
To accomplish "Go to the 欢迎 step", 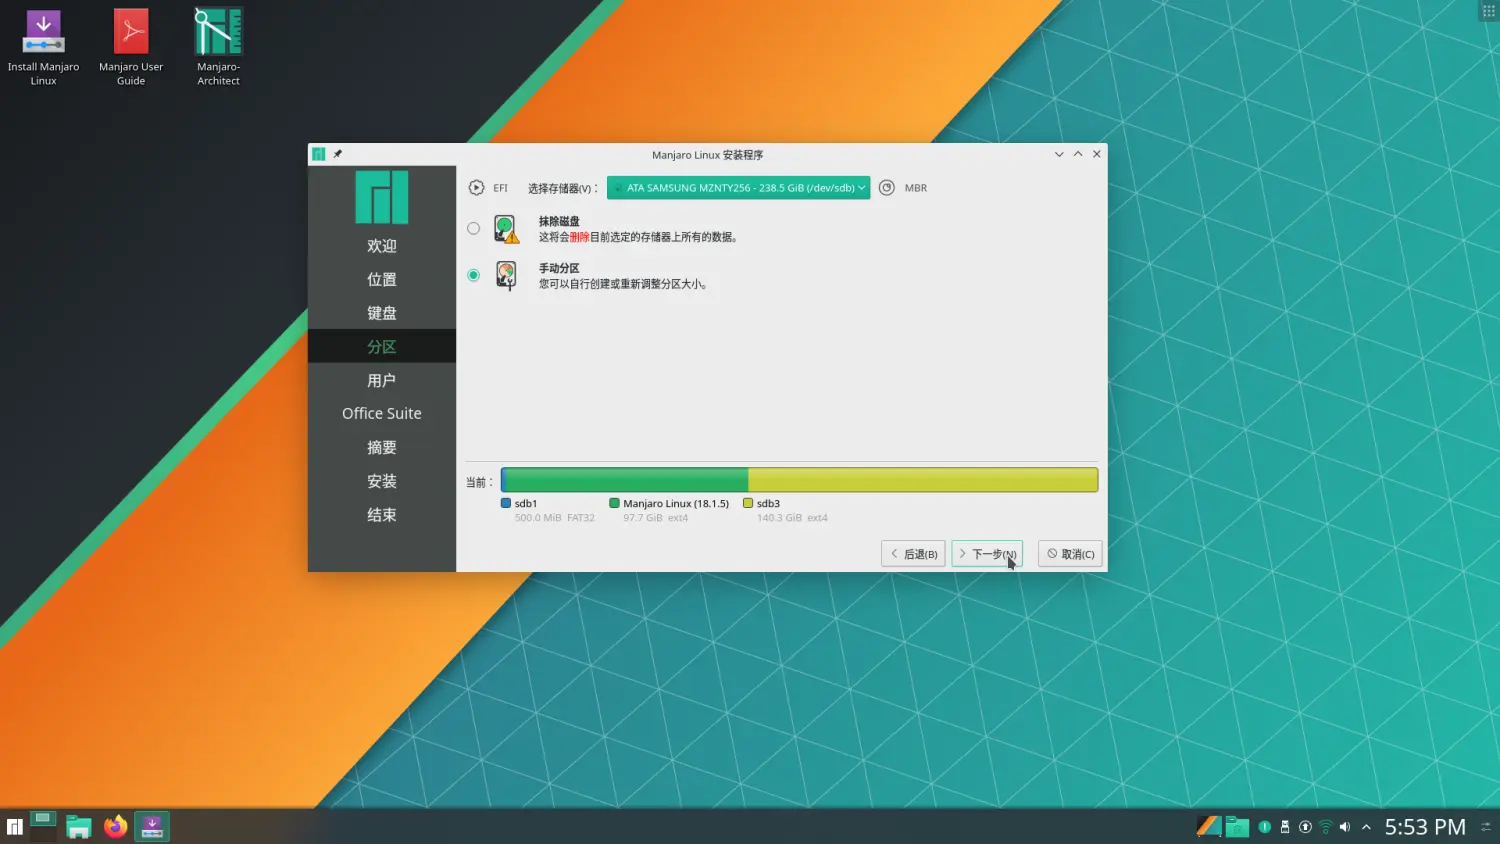I will 382,246.
